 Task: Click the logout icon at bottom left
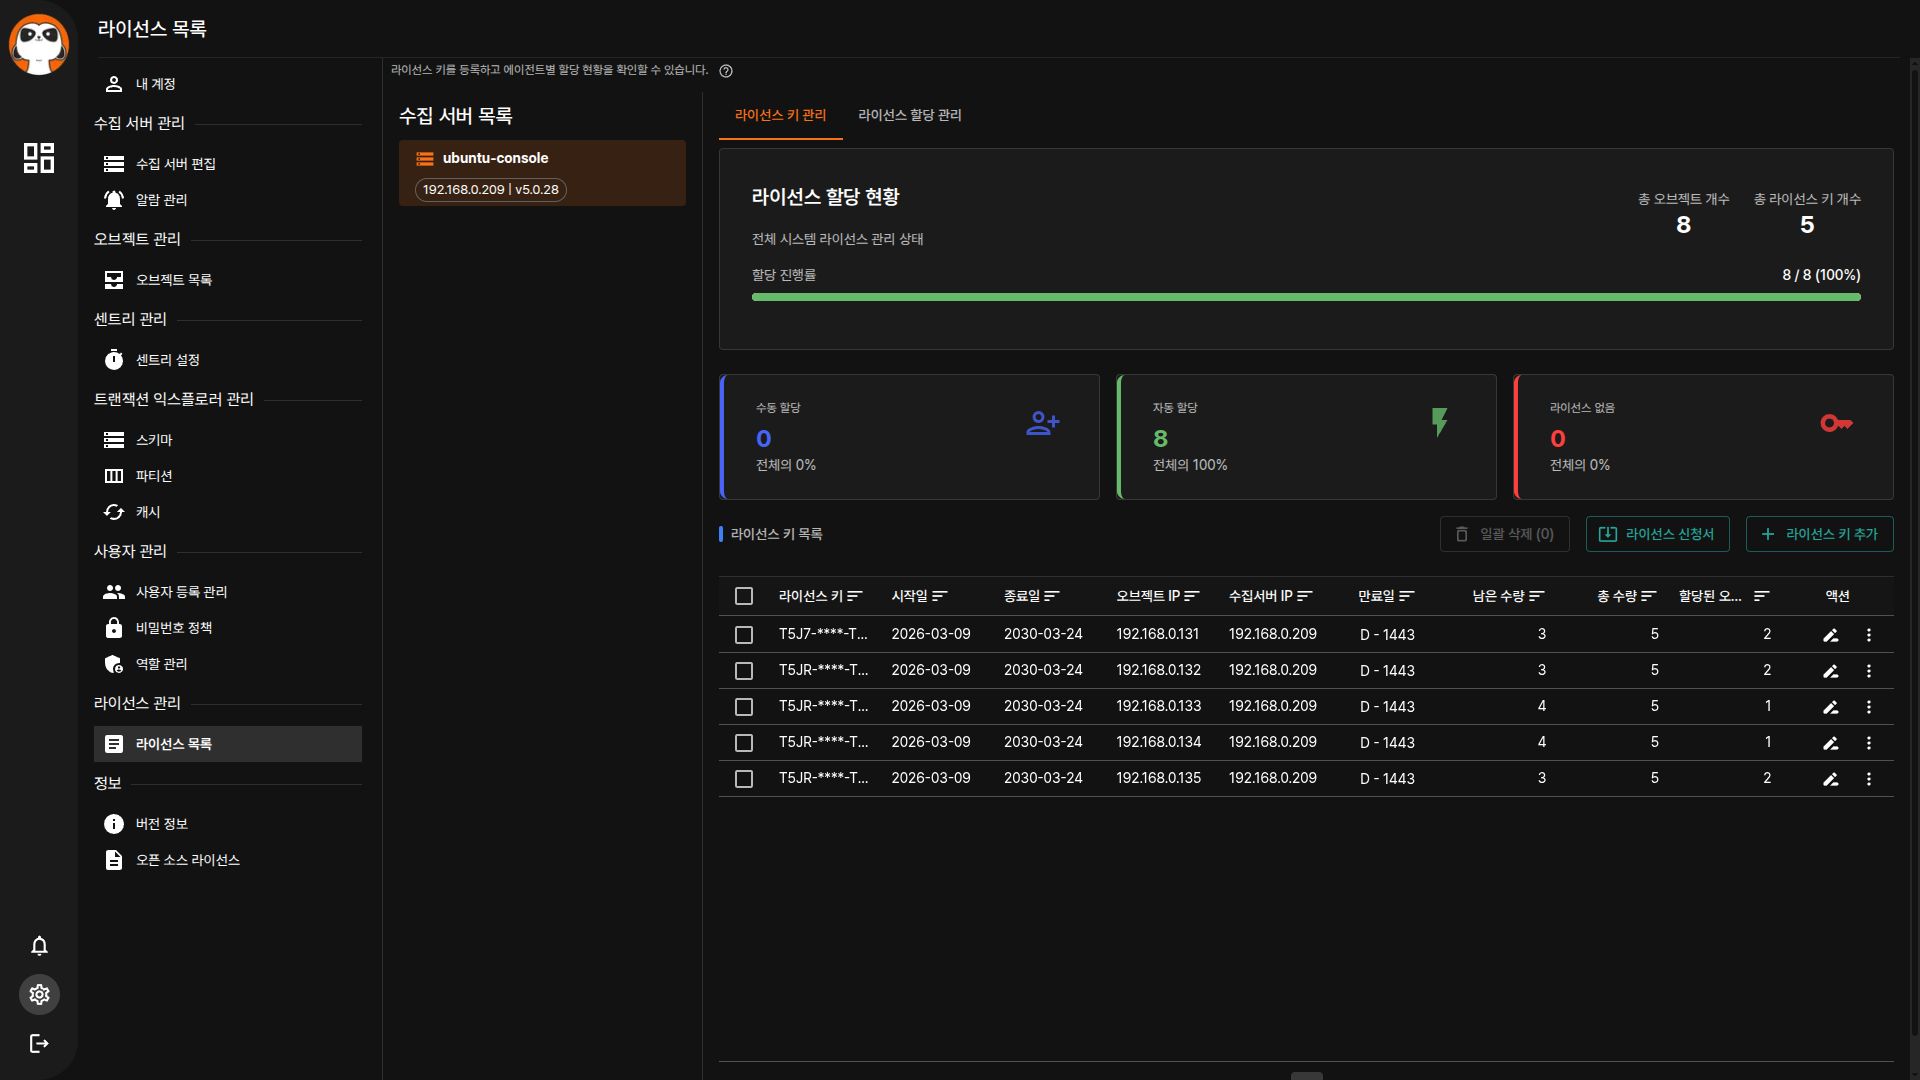pyautogui.click(x=39, y=1043)
